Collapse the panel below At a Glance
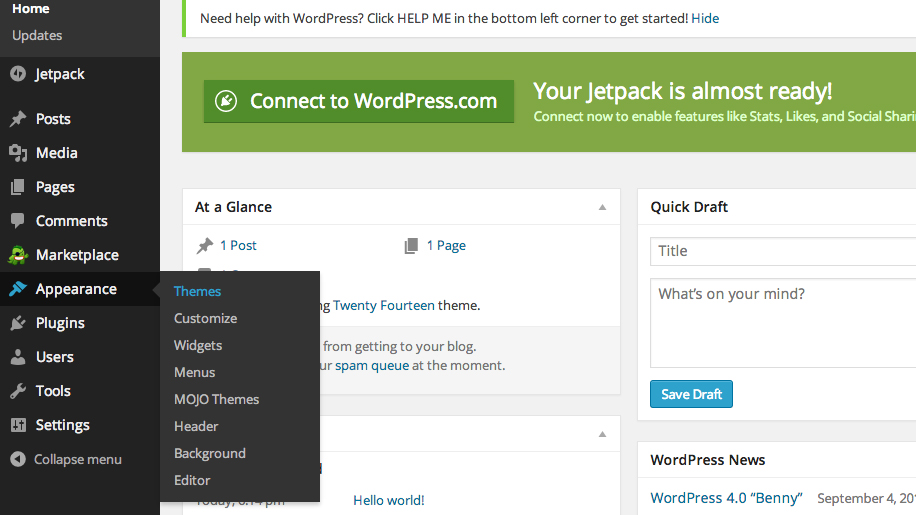This screenshot has height=515, width=916. coord(602,434)
